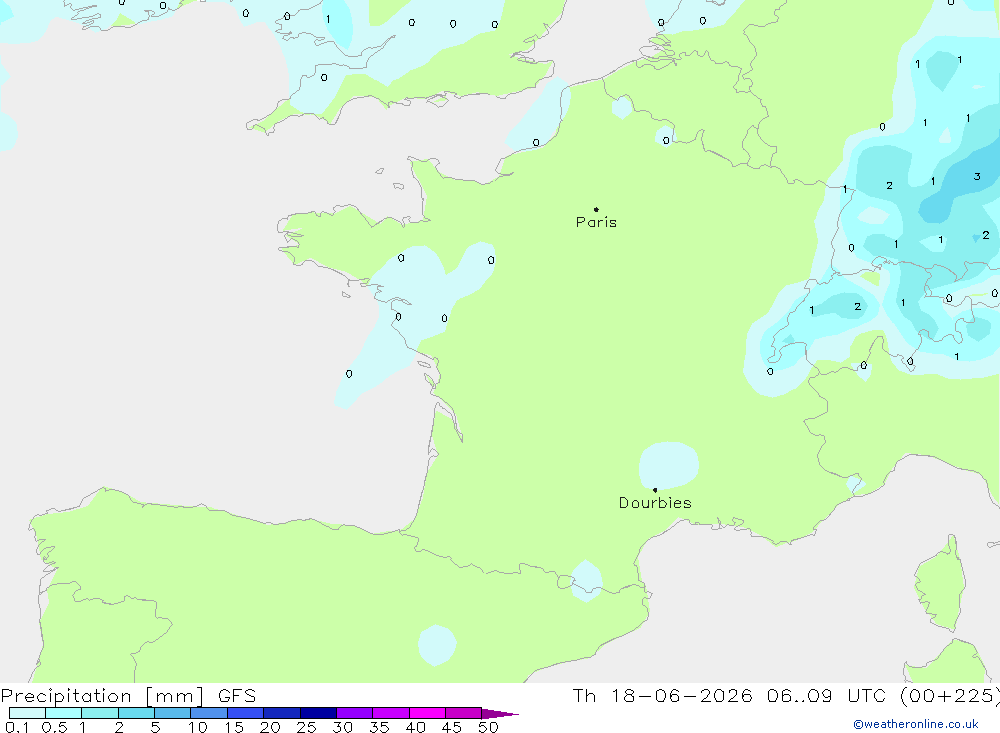
Task: Click the (00+225) forecast offset text
Action: tap(950, 696)
